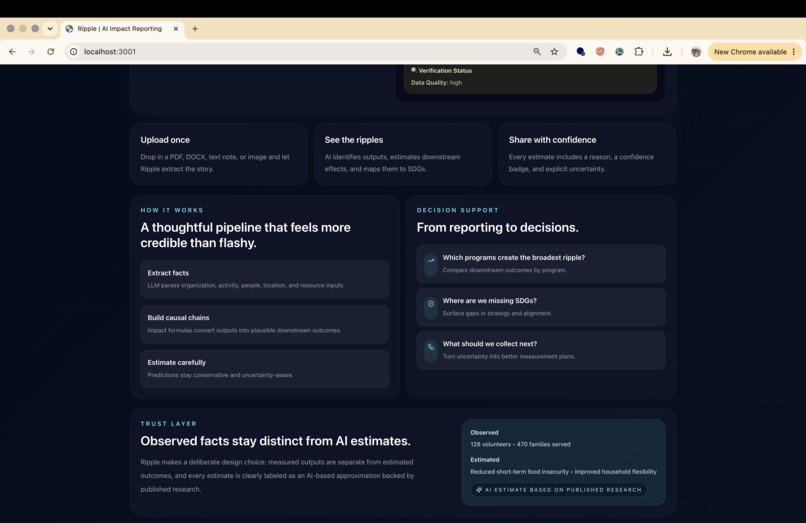Open a new browser tab
Image resolution: width=806 pixels, height=523 pixels.
click(x=195, y=29)
